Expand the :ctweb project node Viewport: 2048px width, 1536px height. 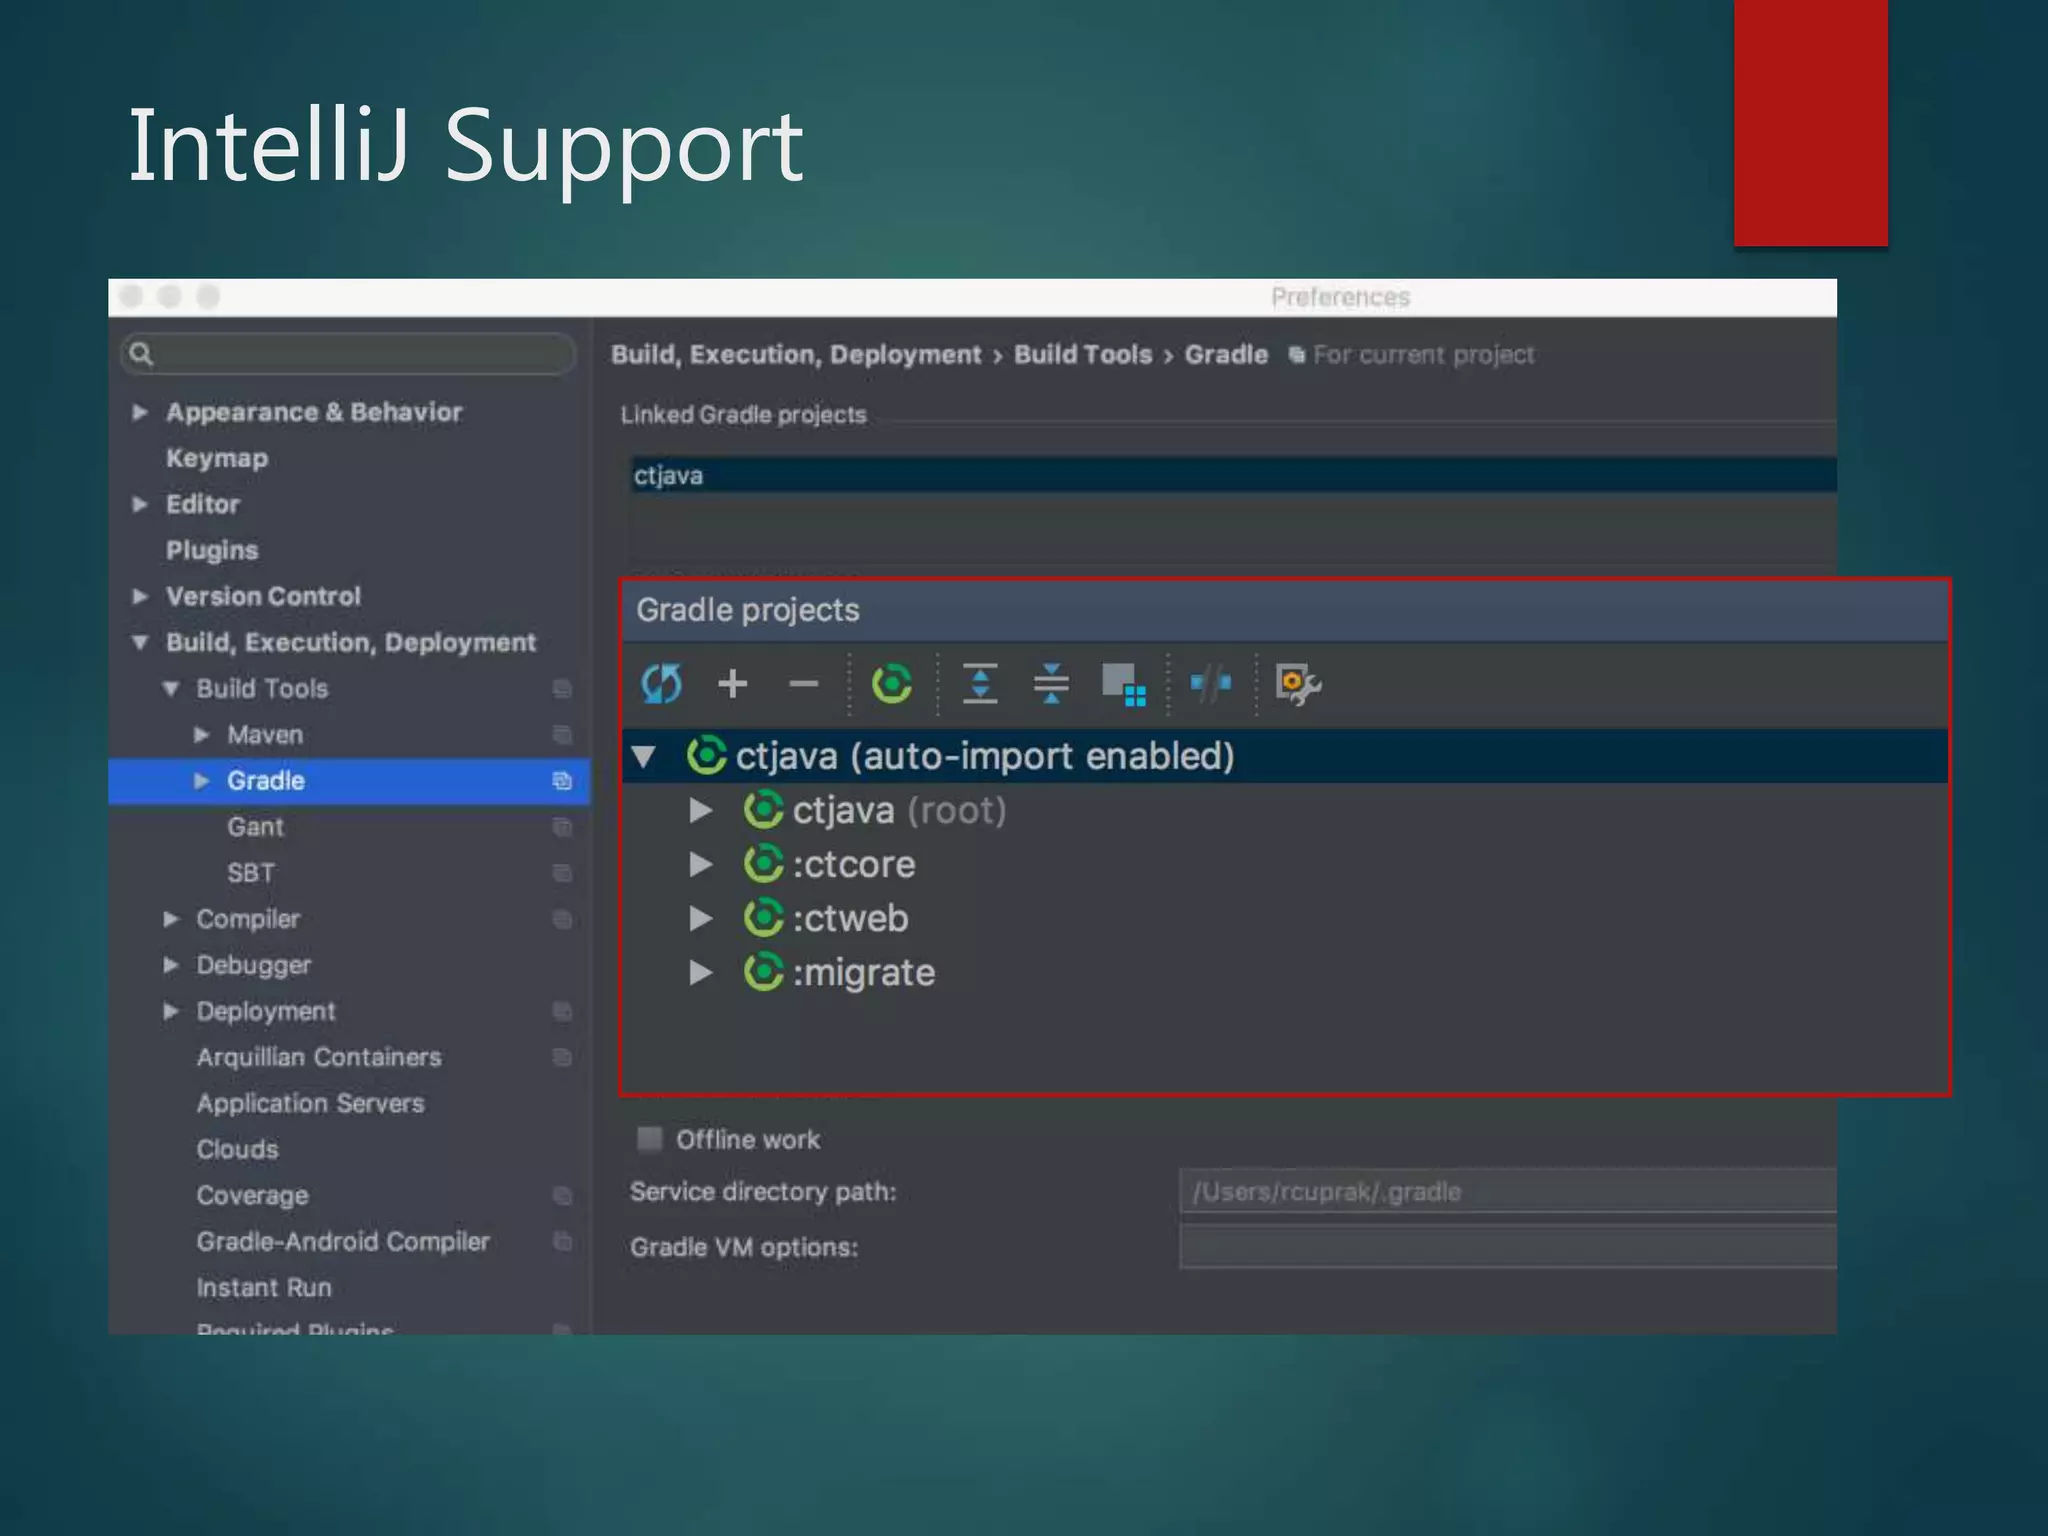coord(701,918)
